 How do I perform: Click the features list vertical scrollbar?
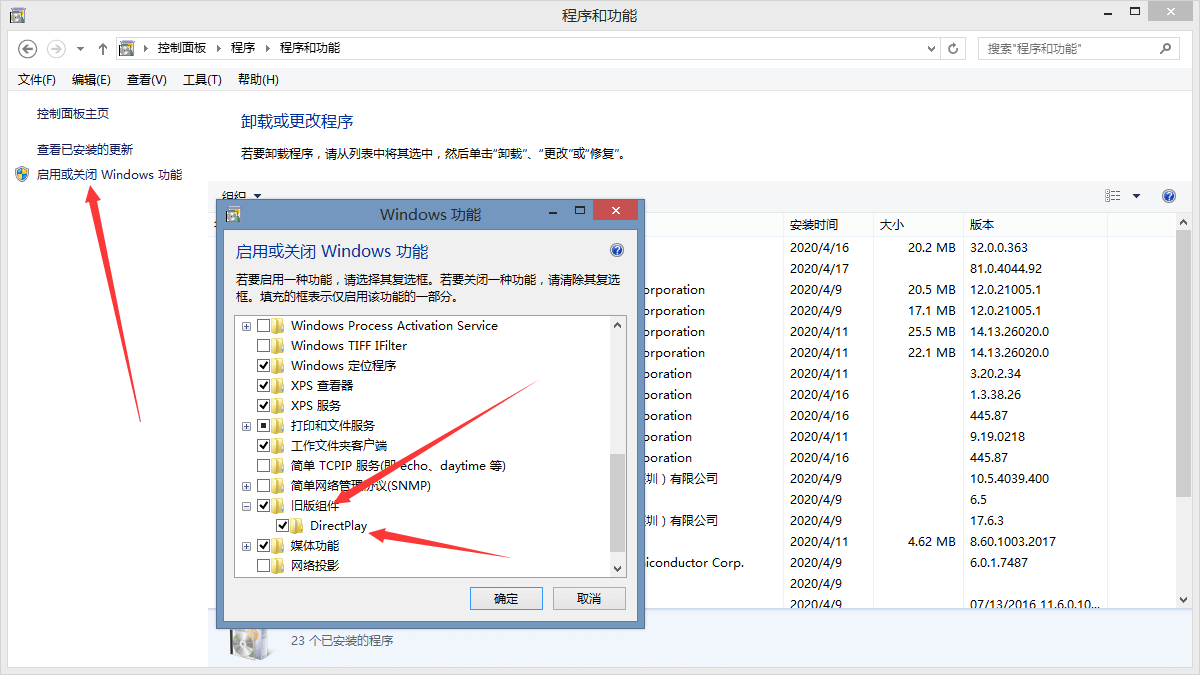(x=617, y=500)
